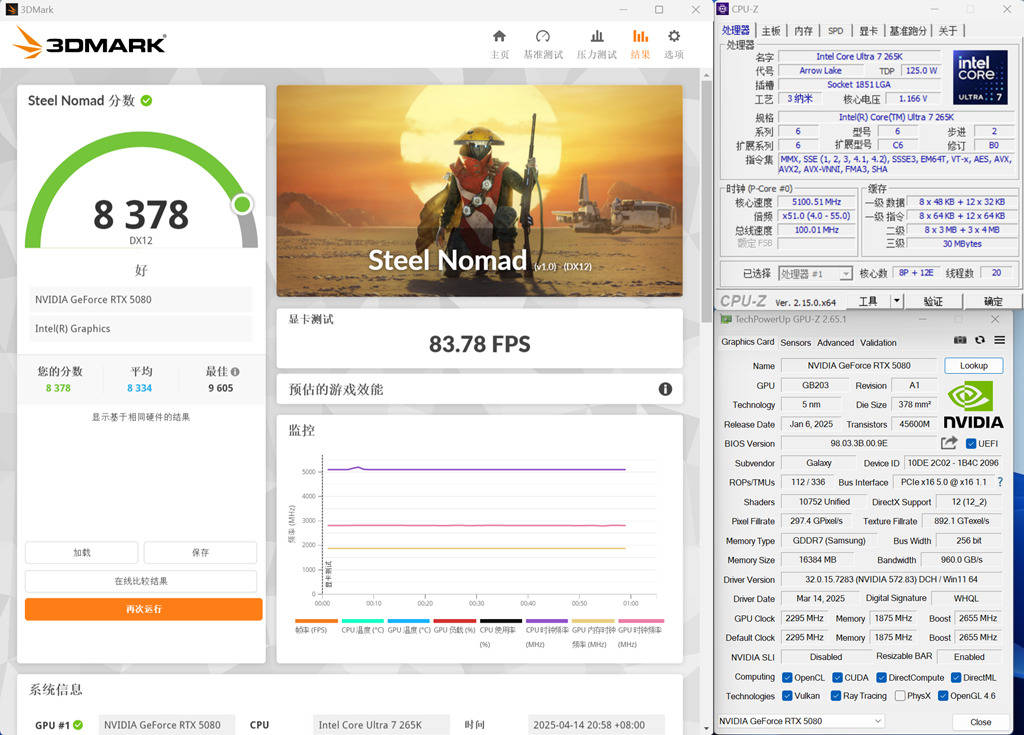The image size is (1024, 735).
Task: Open the options (选项) gear icon
Action: coord(674,36)
